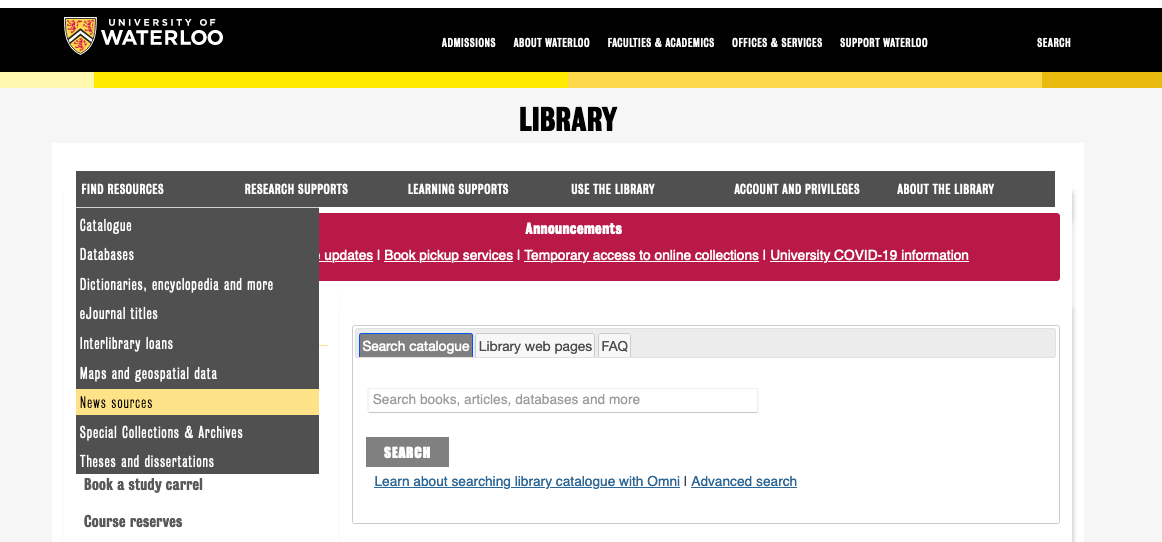Open Theses and dissertations
1162x542 pixels.
click(147, 462)
